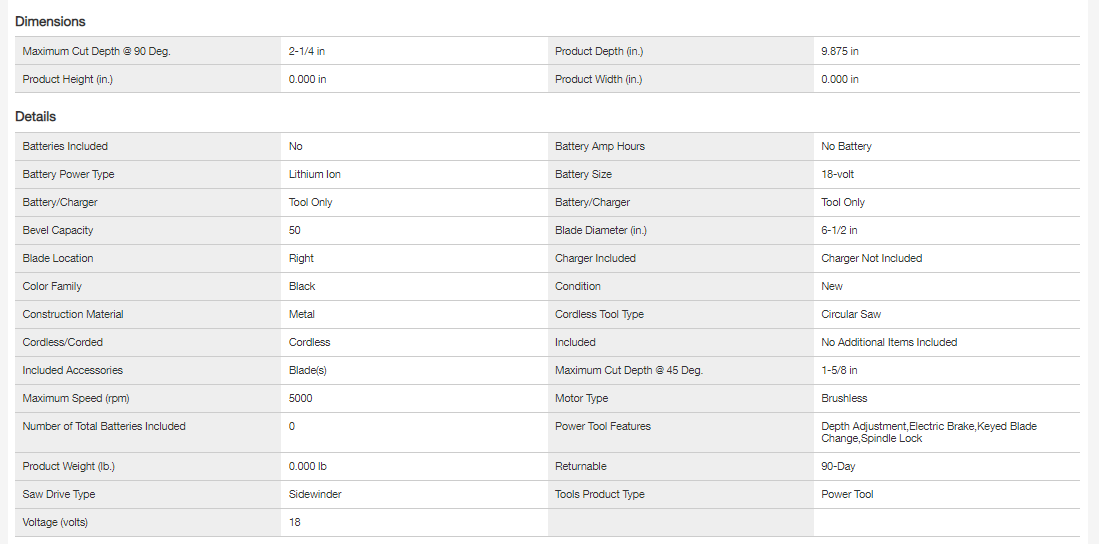Click the Sidewinder saw drive value

(315, 494)
